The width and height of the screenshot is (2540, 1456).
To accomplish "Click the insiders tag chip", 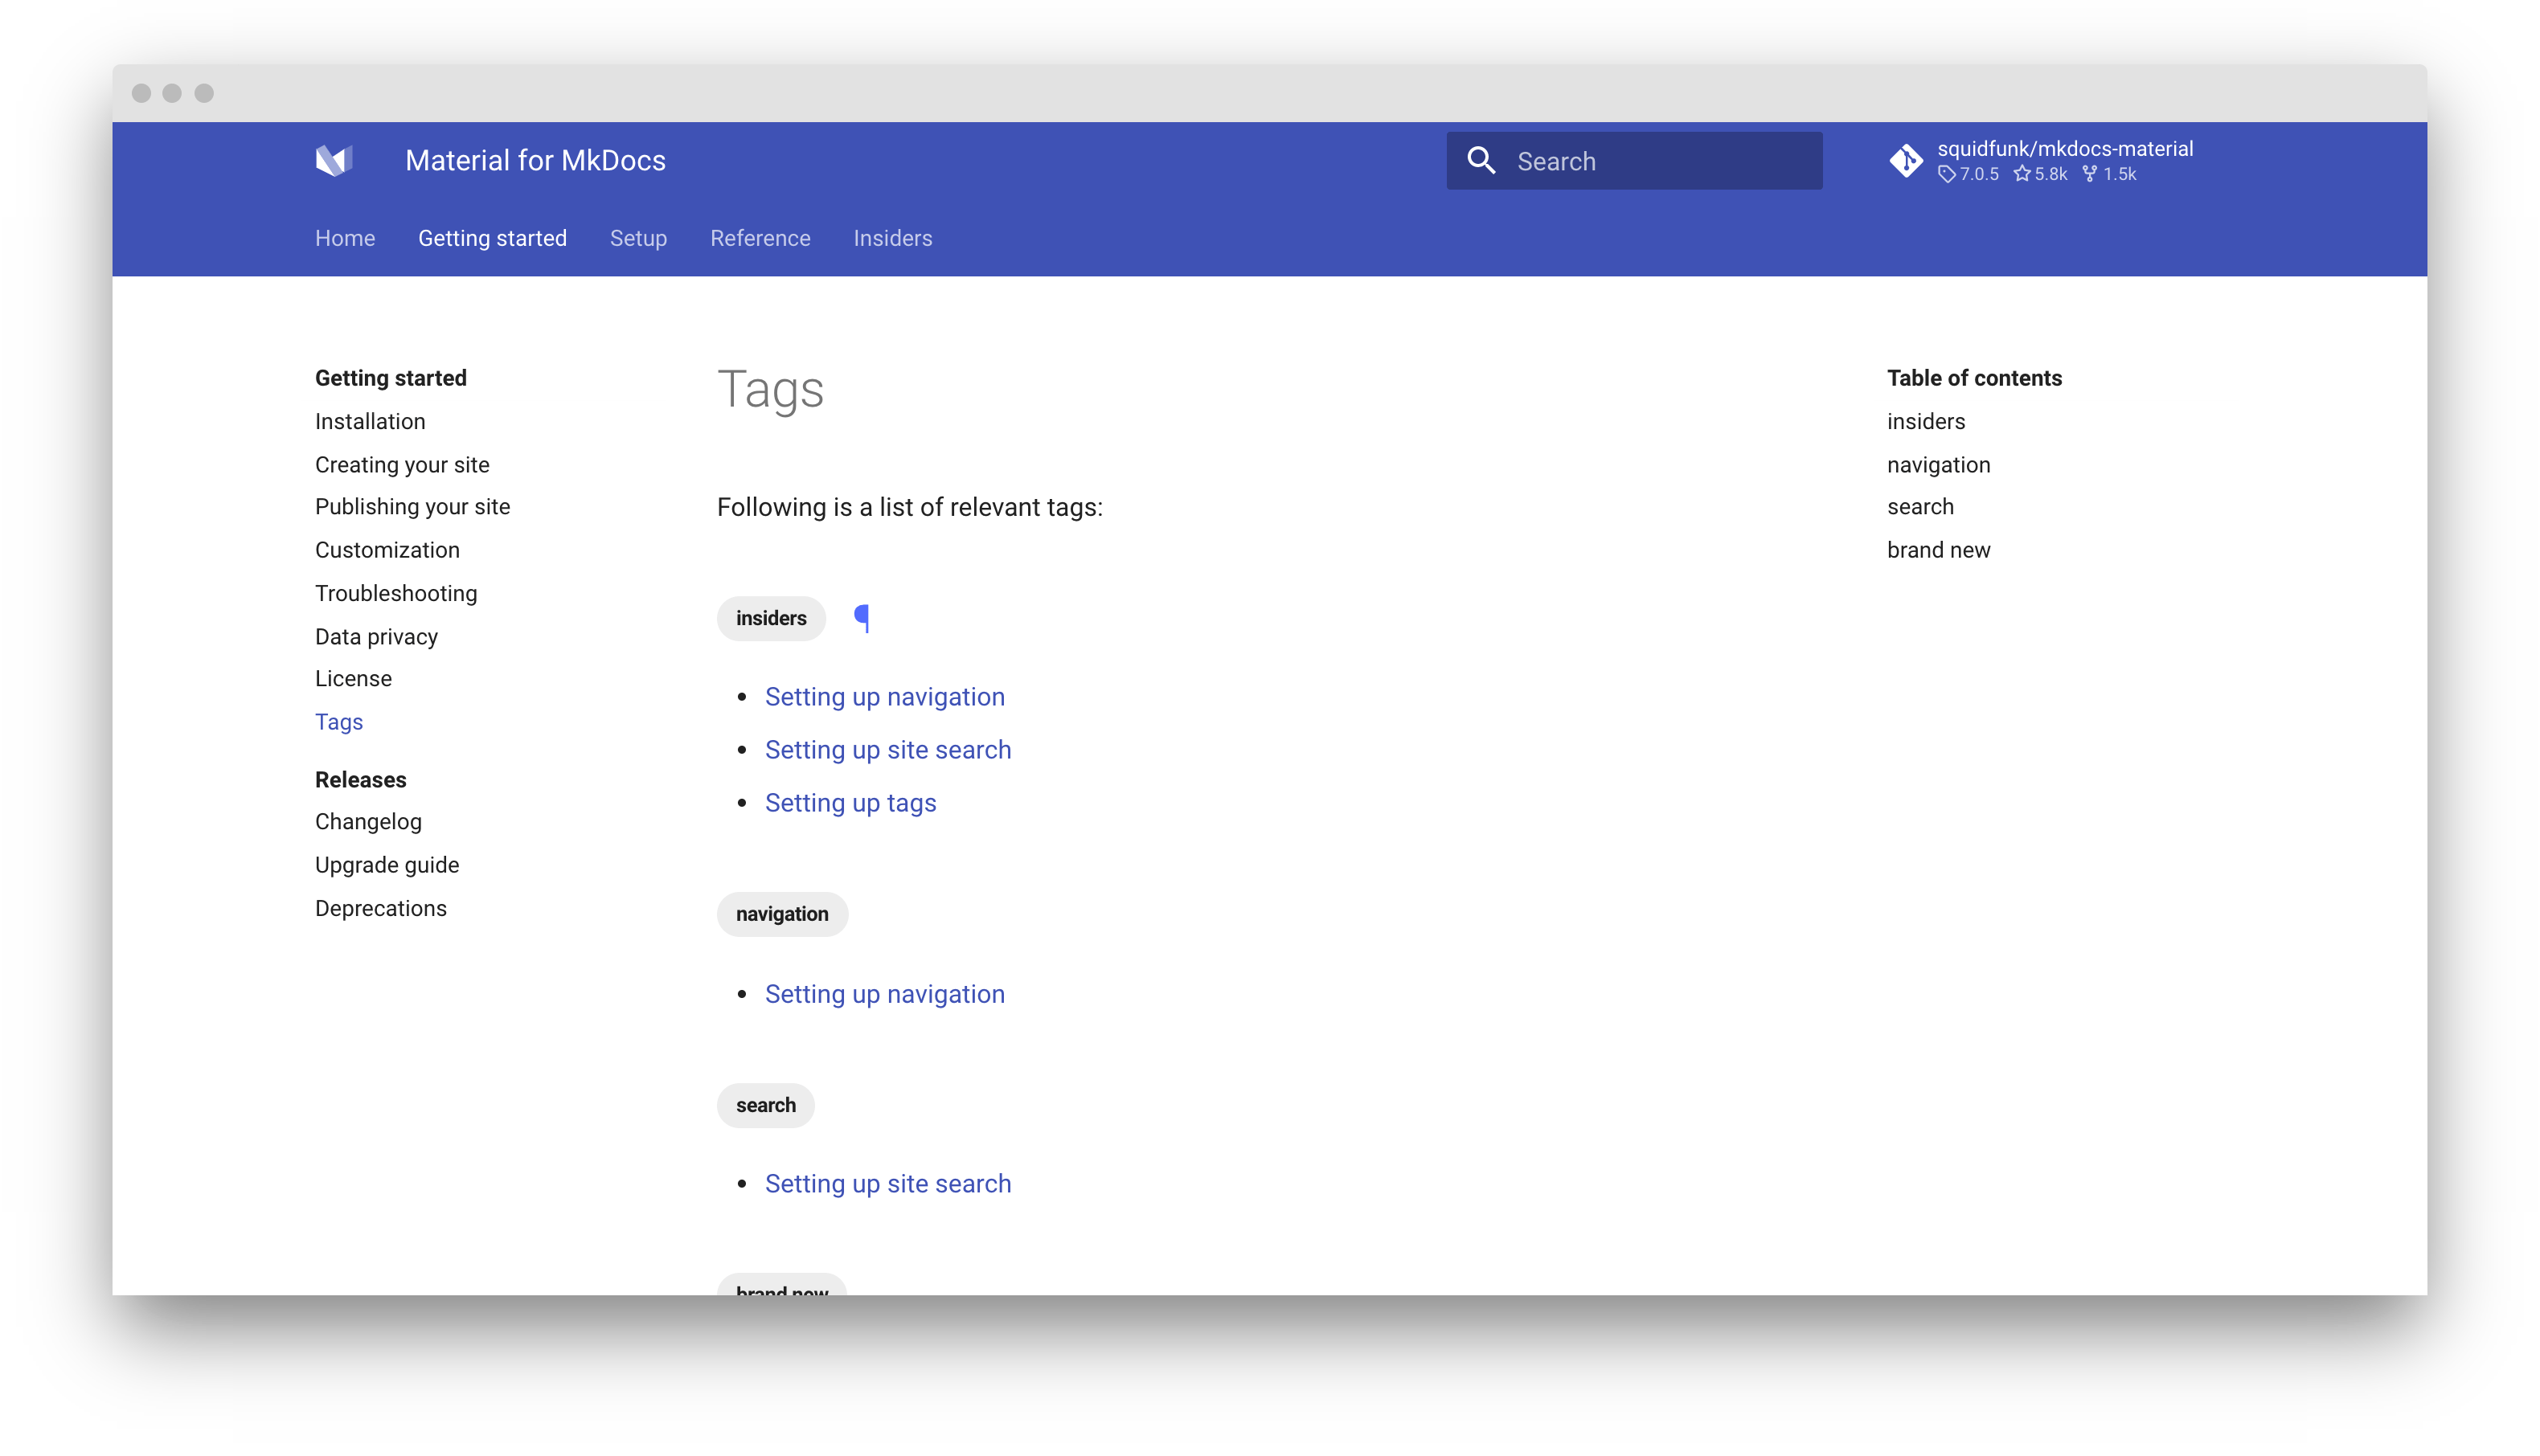I will pos(770,618).
